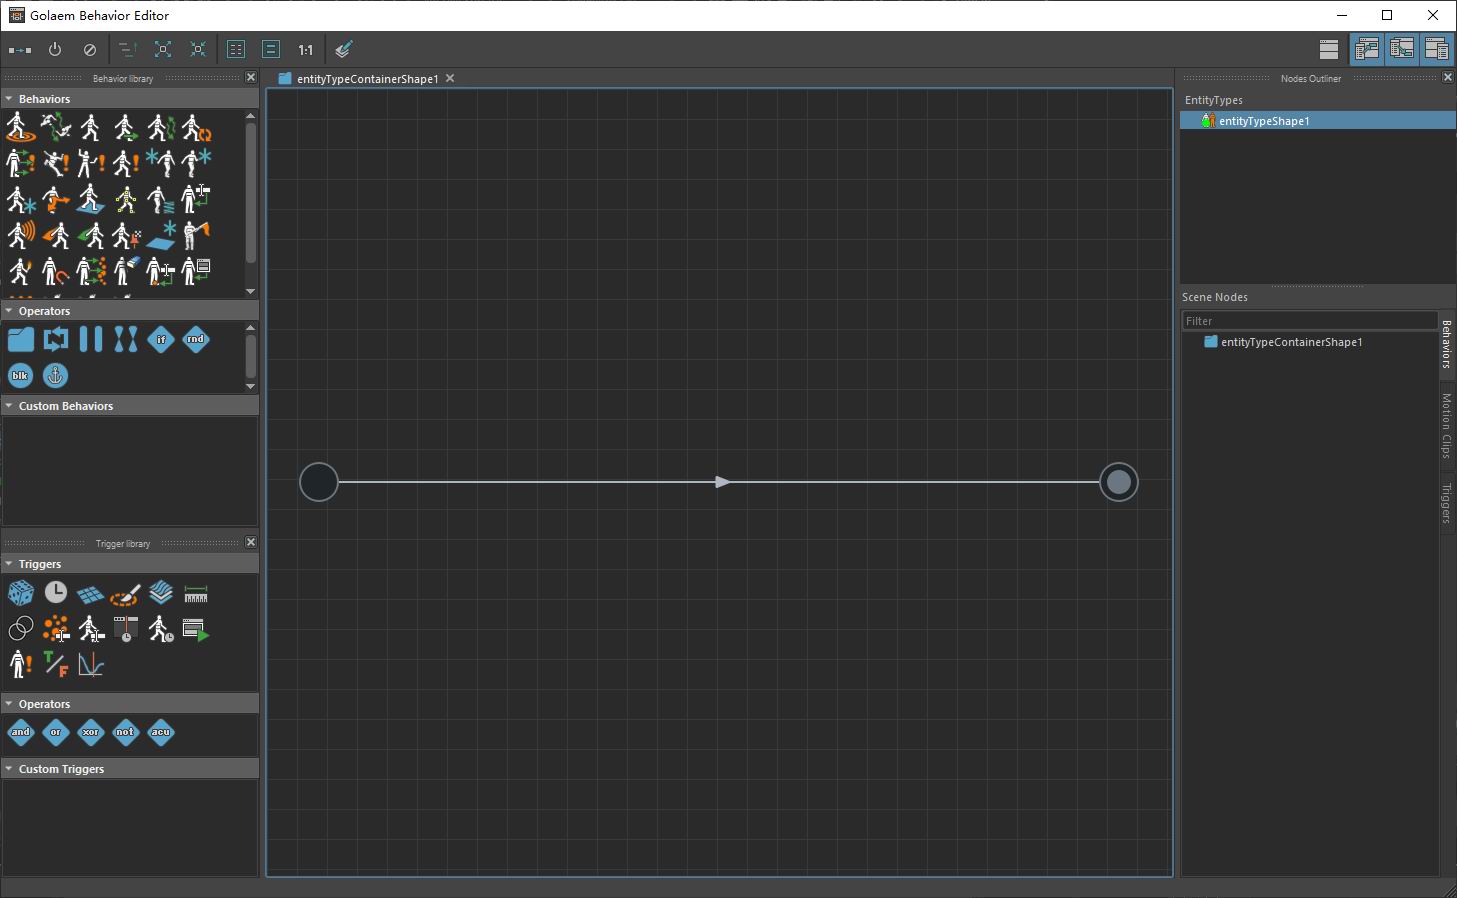Select the 'not' trigger operator

[x=125, y=732]
